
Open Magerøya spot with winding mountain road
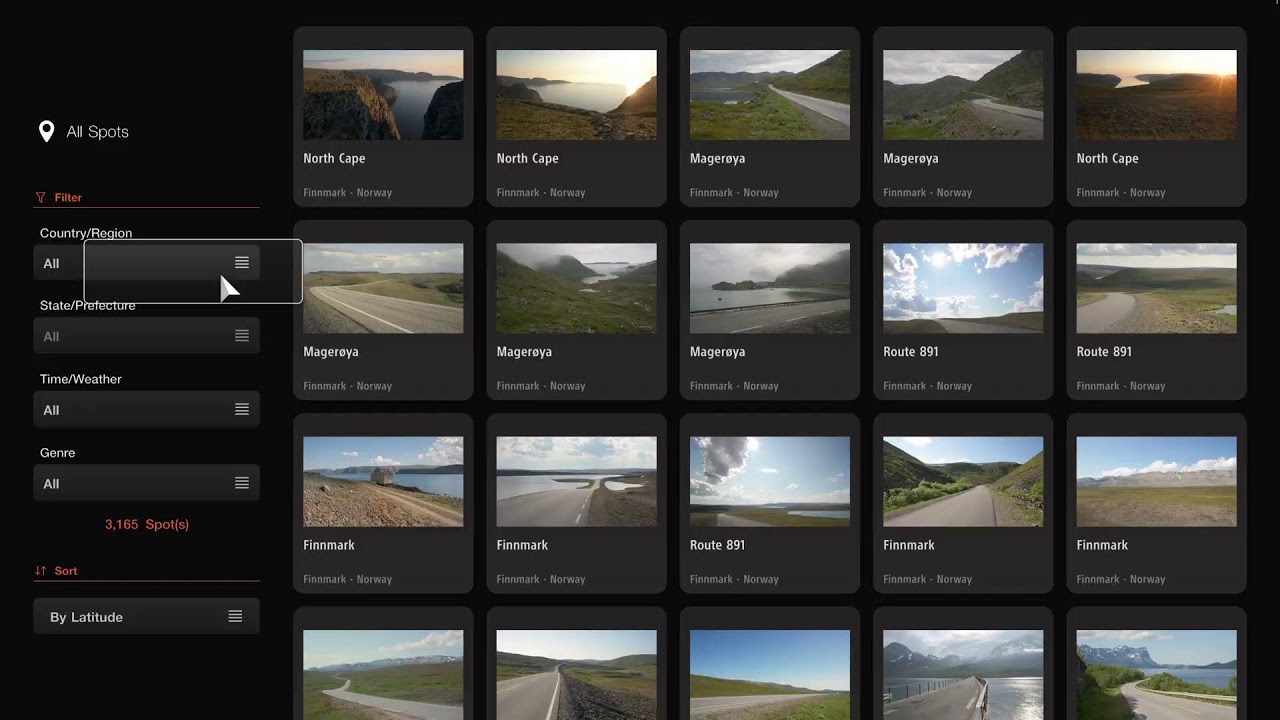(x=963, y=117)
